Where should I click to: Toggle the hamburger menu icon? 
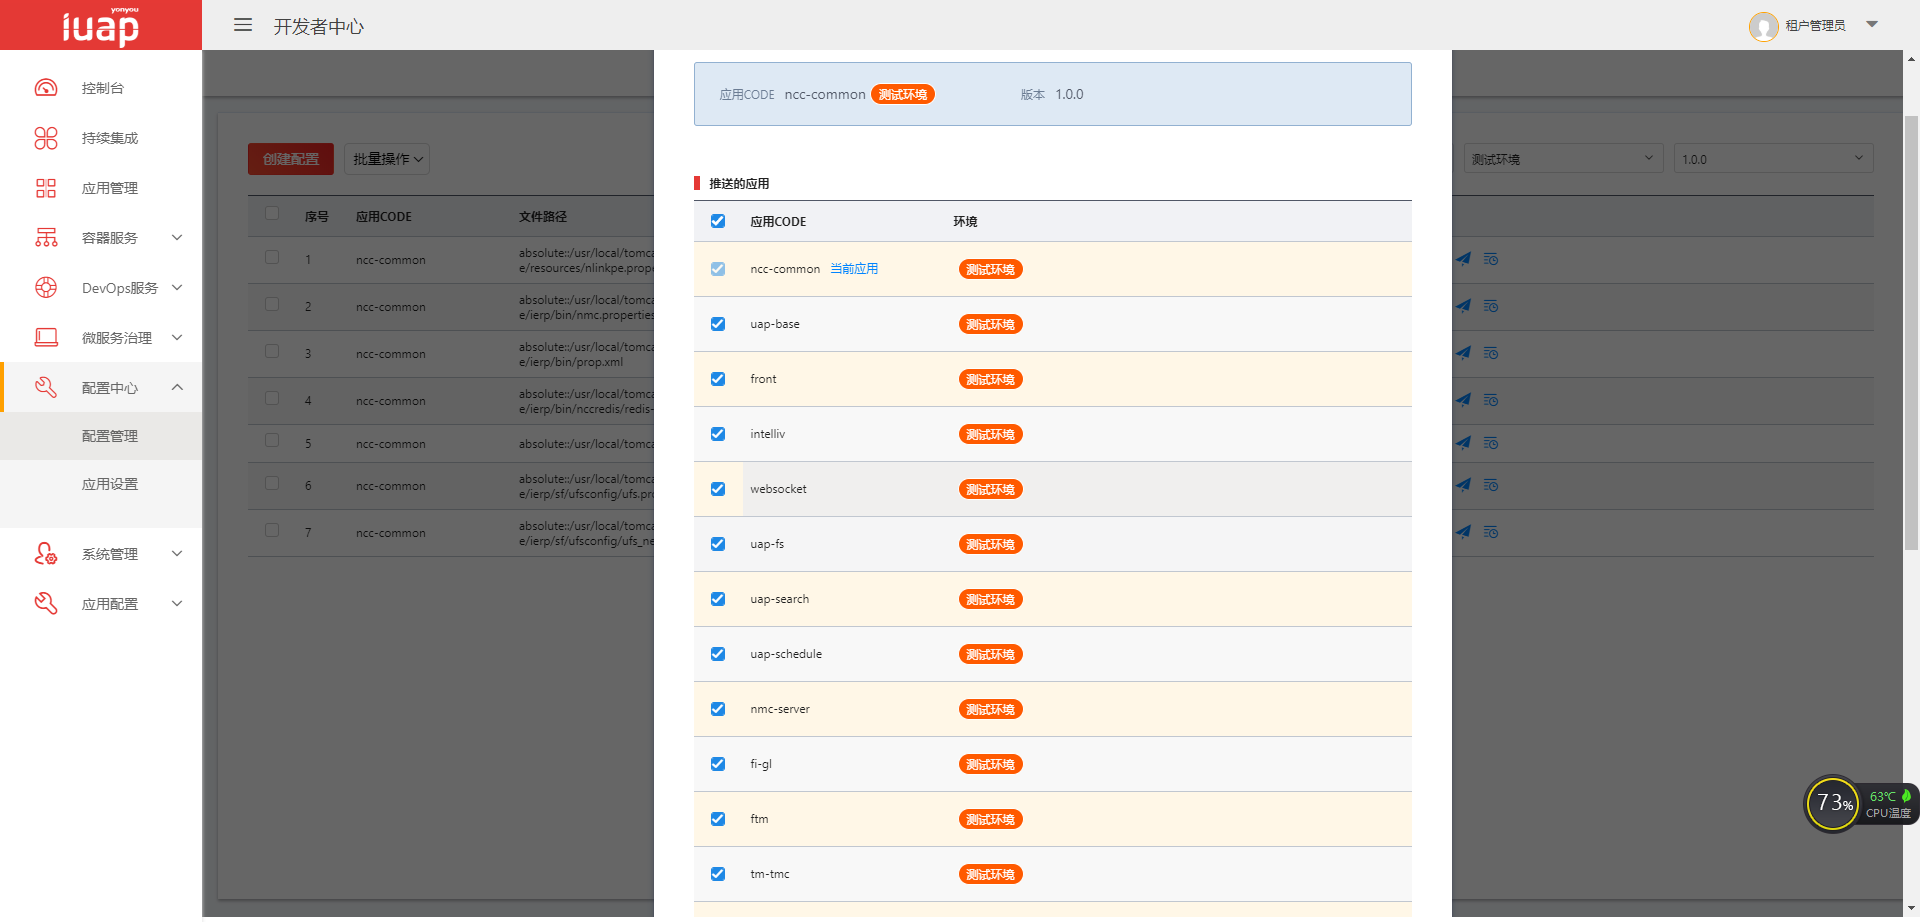(243, 25)
